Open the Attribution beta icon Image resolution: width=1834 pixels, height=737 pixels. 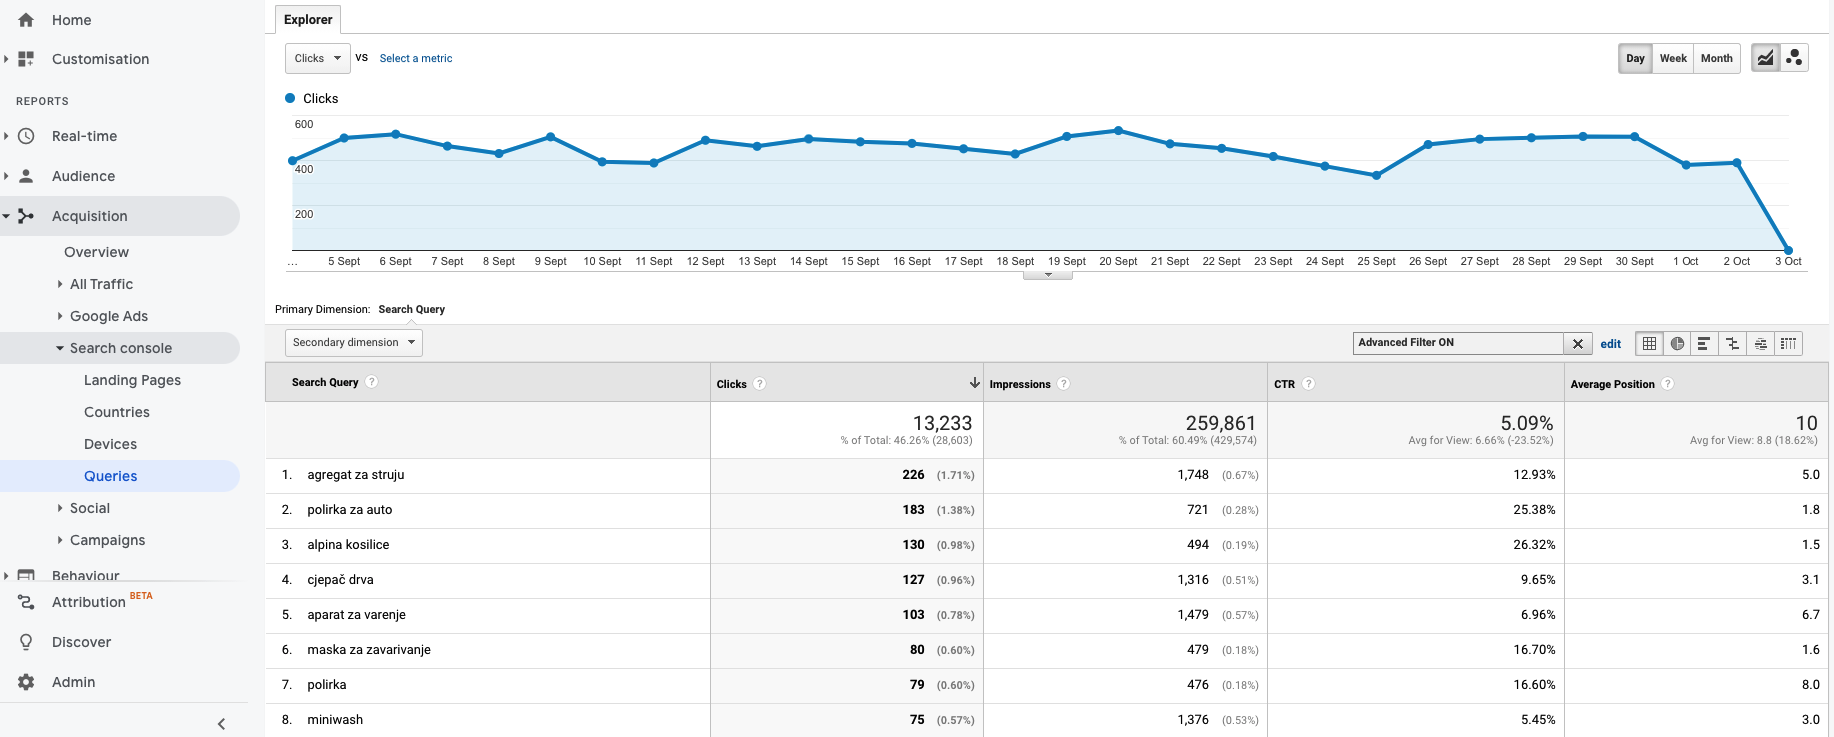coord(26,602)
